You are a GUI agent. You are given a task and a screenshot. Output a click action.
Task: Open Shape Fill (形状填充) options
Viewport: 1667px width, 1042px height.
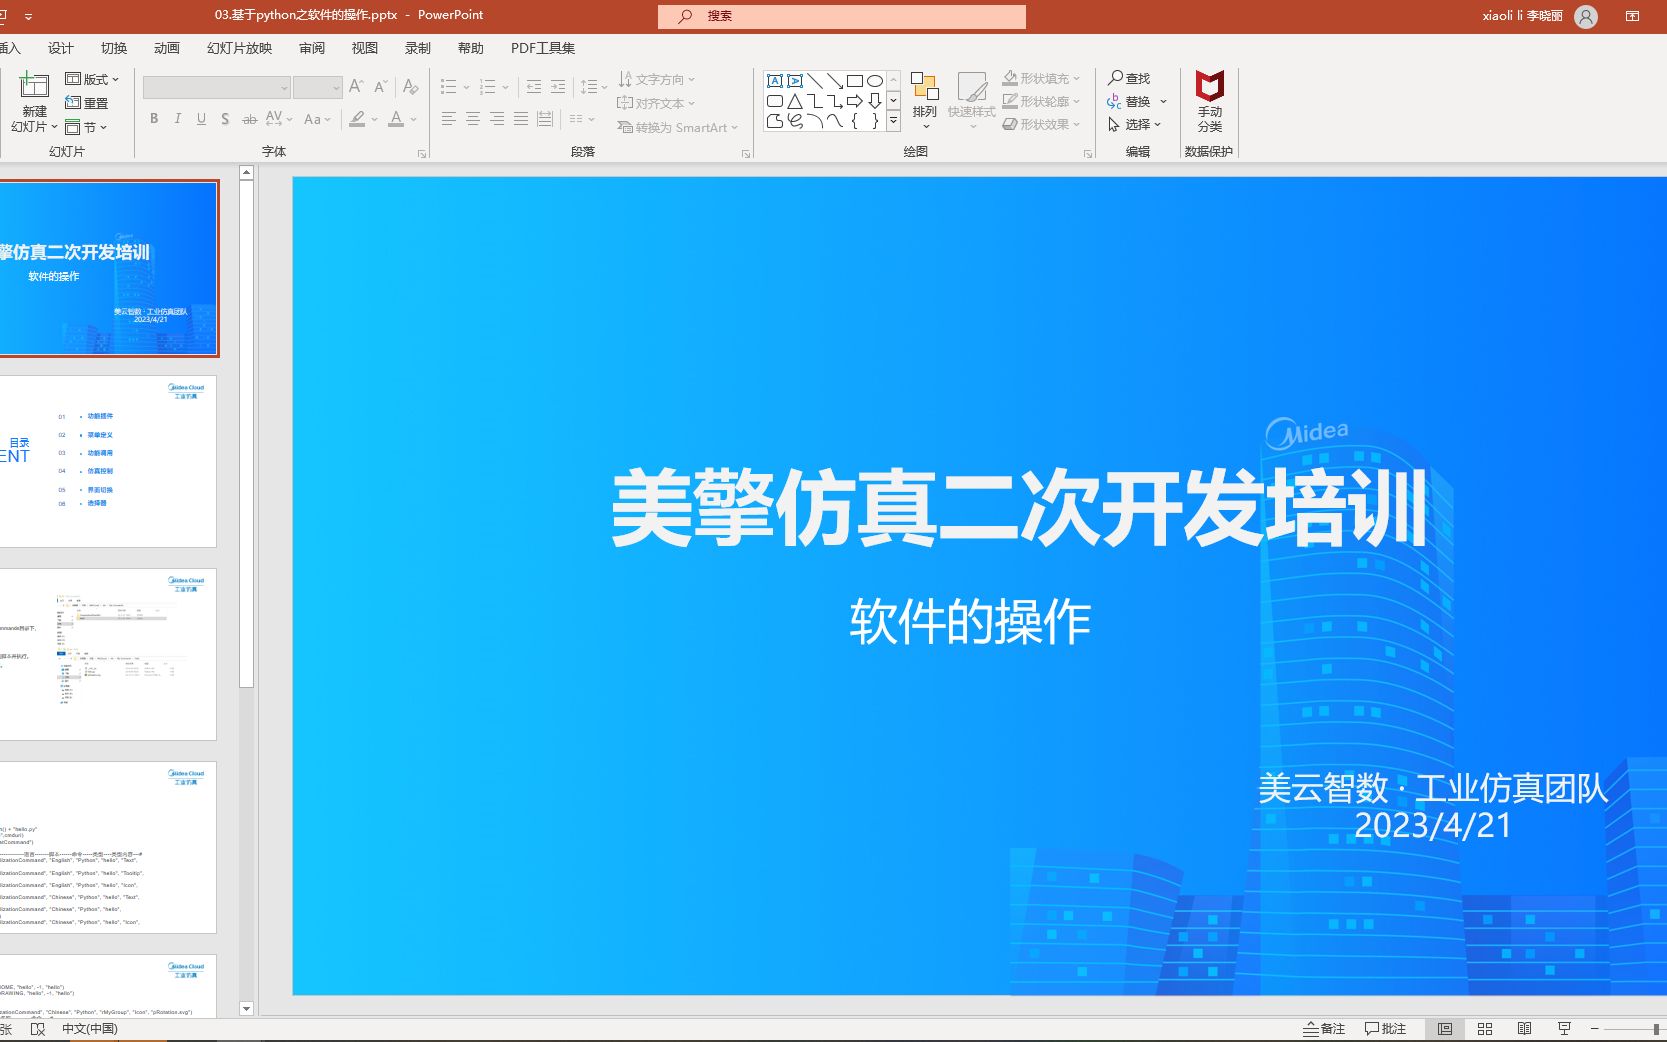[1040, 77]
